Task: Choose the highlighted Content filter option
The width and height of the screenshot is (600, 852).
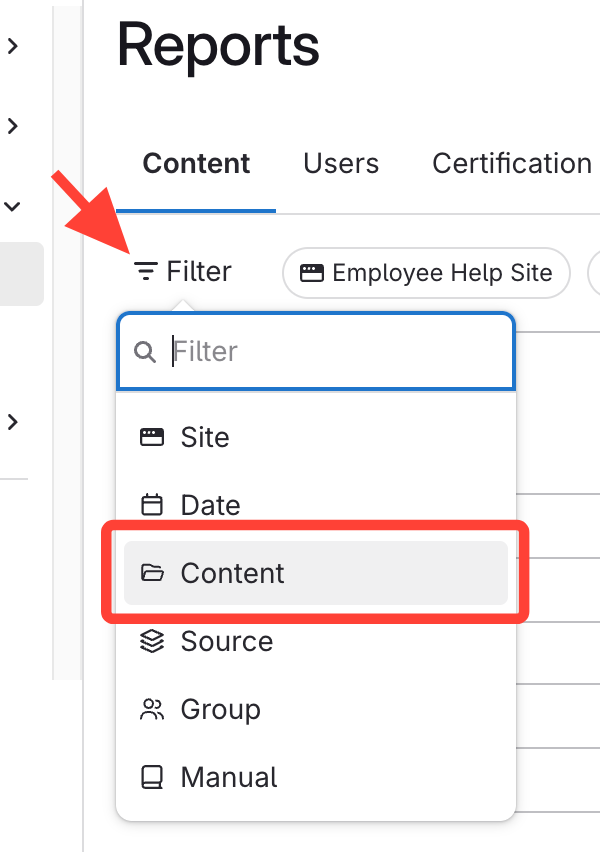Action: coord(315,573)
